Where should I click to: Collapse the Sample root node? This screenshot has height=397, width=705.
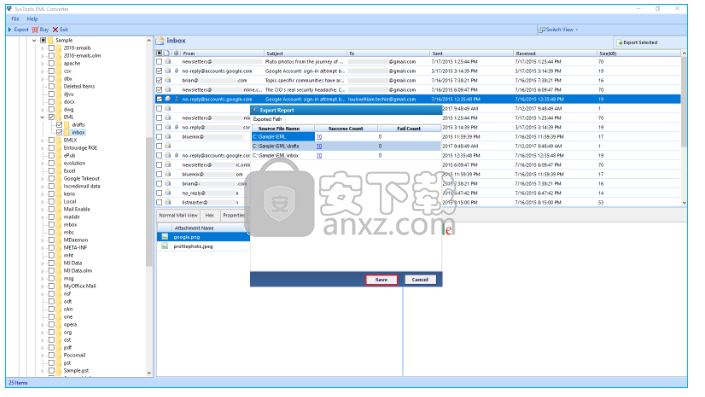point(34,40)
